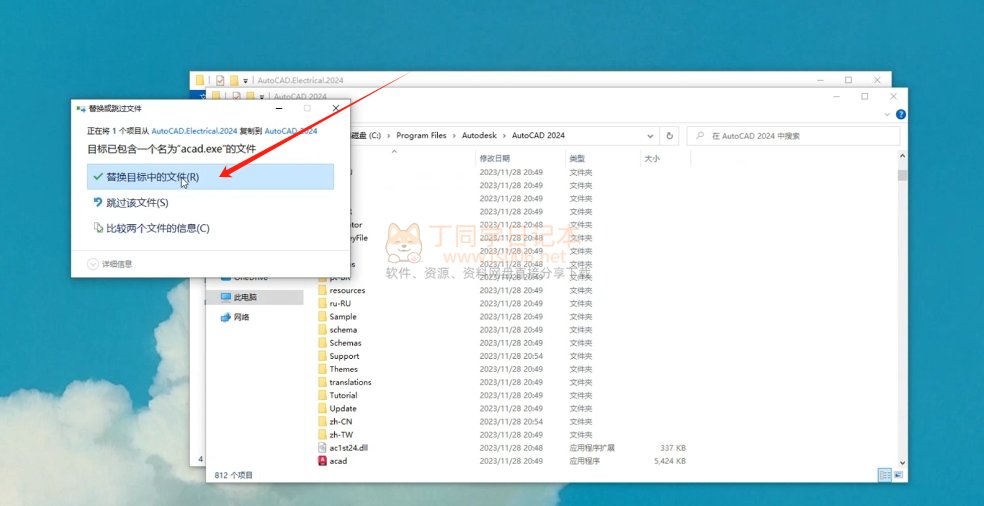Viewport: 984px width, 506px height.
Task: Sort by the 修改日期 column header
Action: [494, 159]
